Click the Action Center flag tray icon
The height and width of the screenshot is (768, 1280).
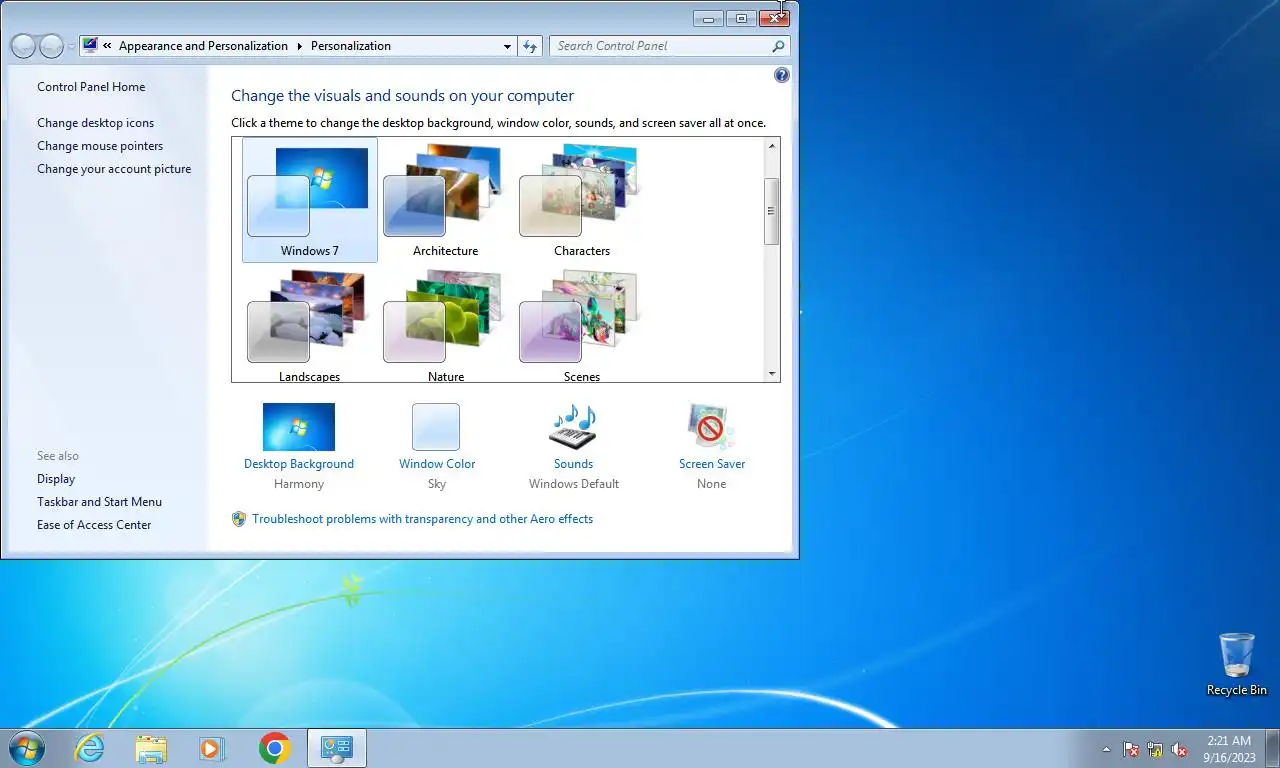point(1131,749)
